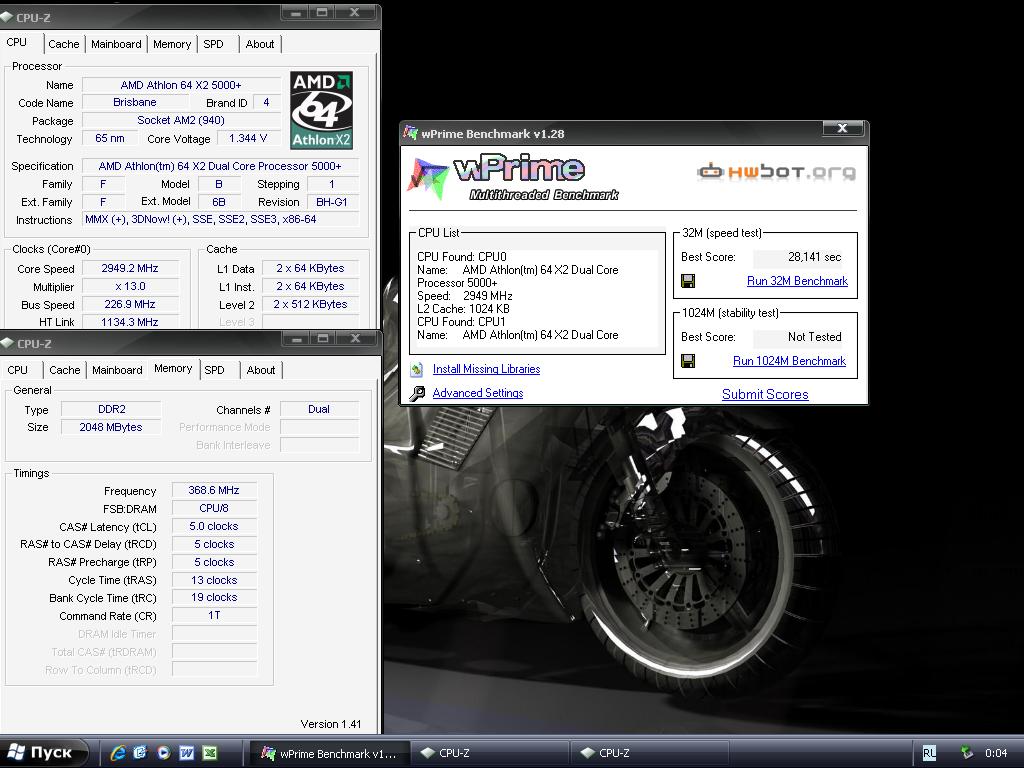Switch to About tab in lower CPU-Z
Screen dimensions: 1024x768
pos(261,370)
